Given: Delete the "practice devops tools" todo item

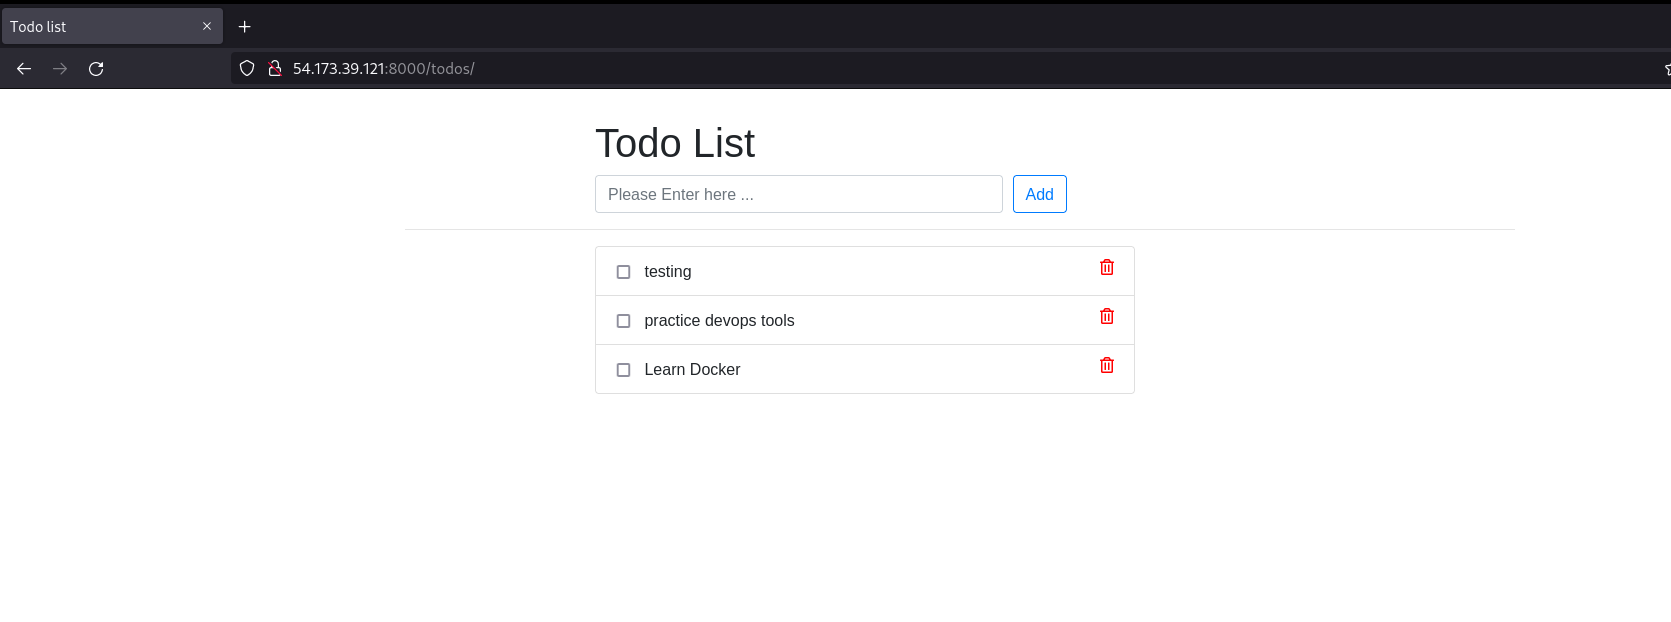Looking at the screenshot, I should 1106,315.
